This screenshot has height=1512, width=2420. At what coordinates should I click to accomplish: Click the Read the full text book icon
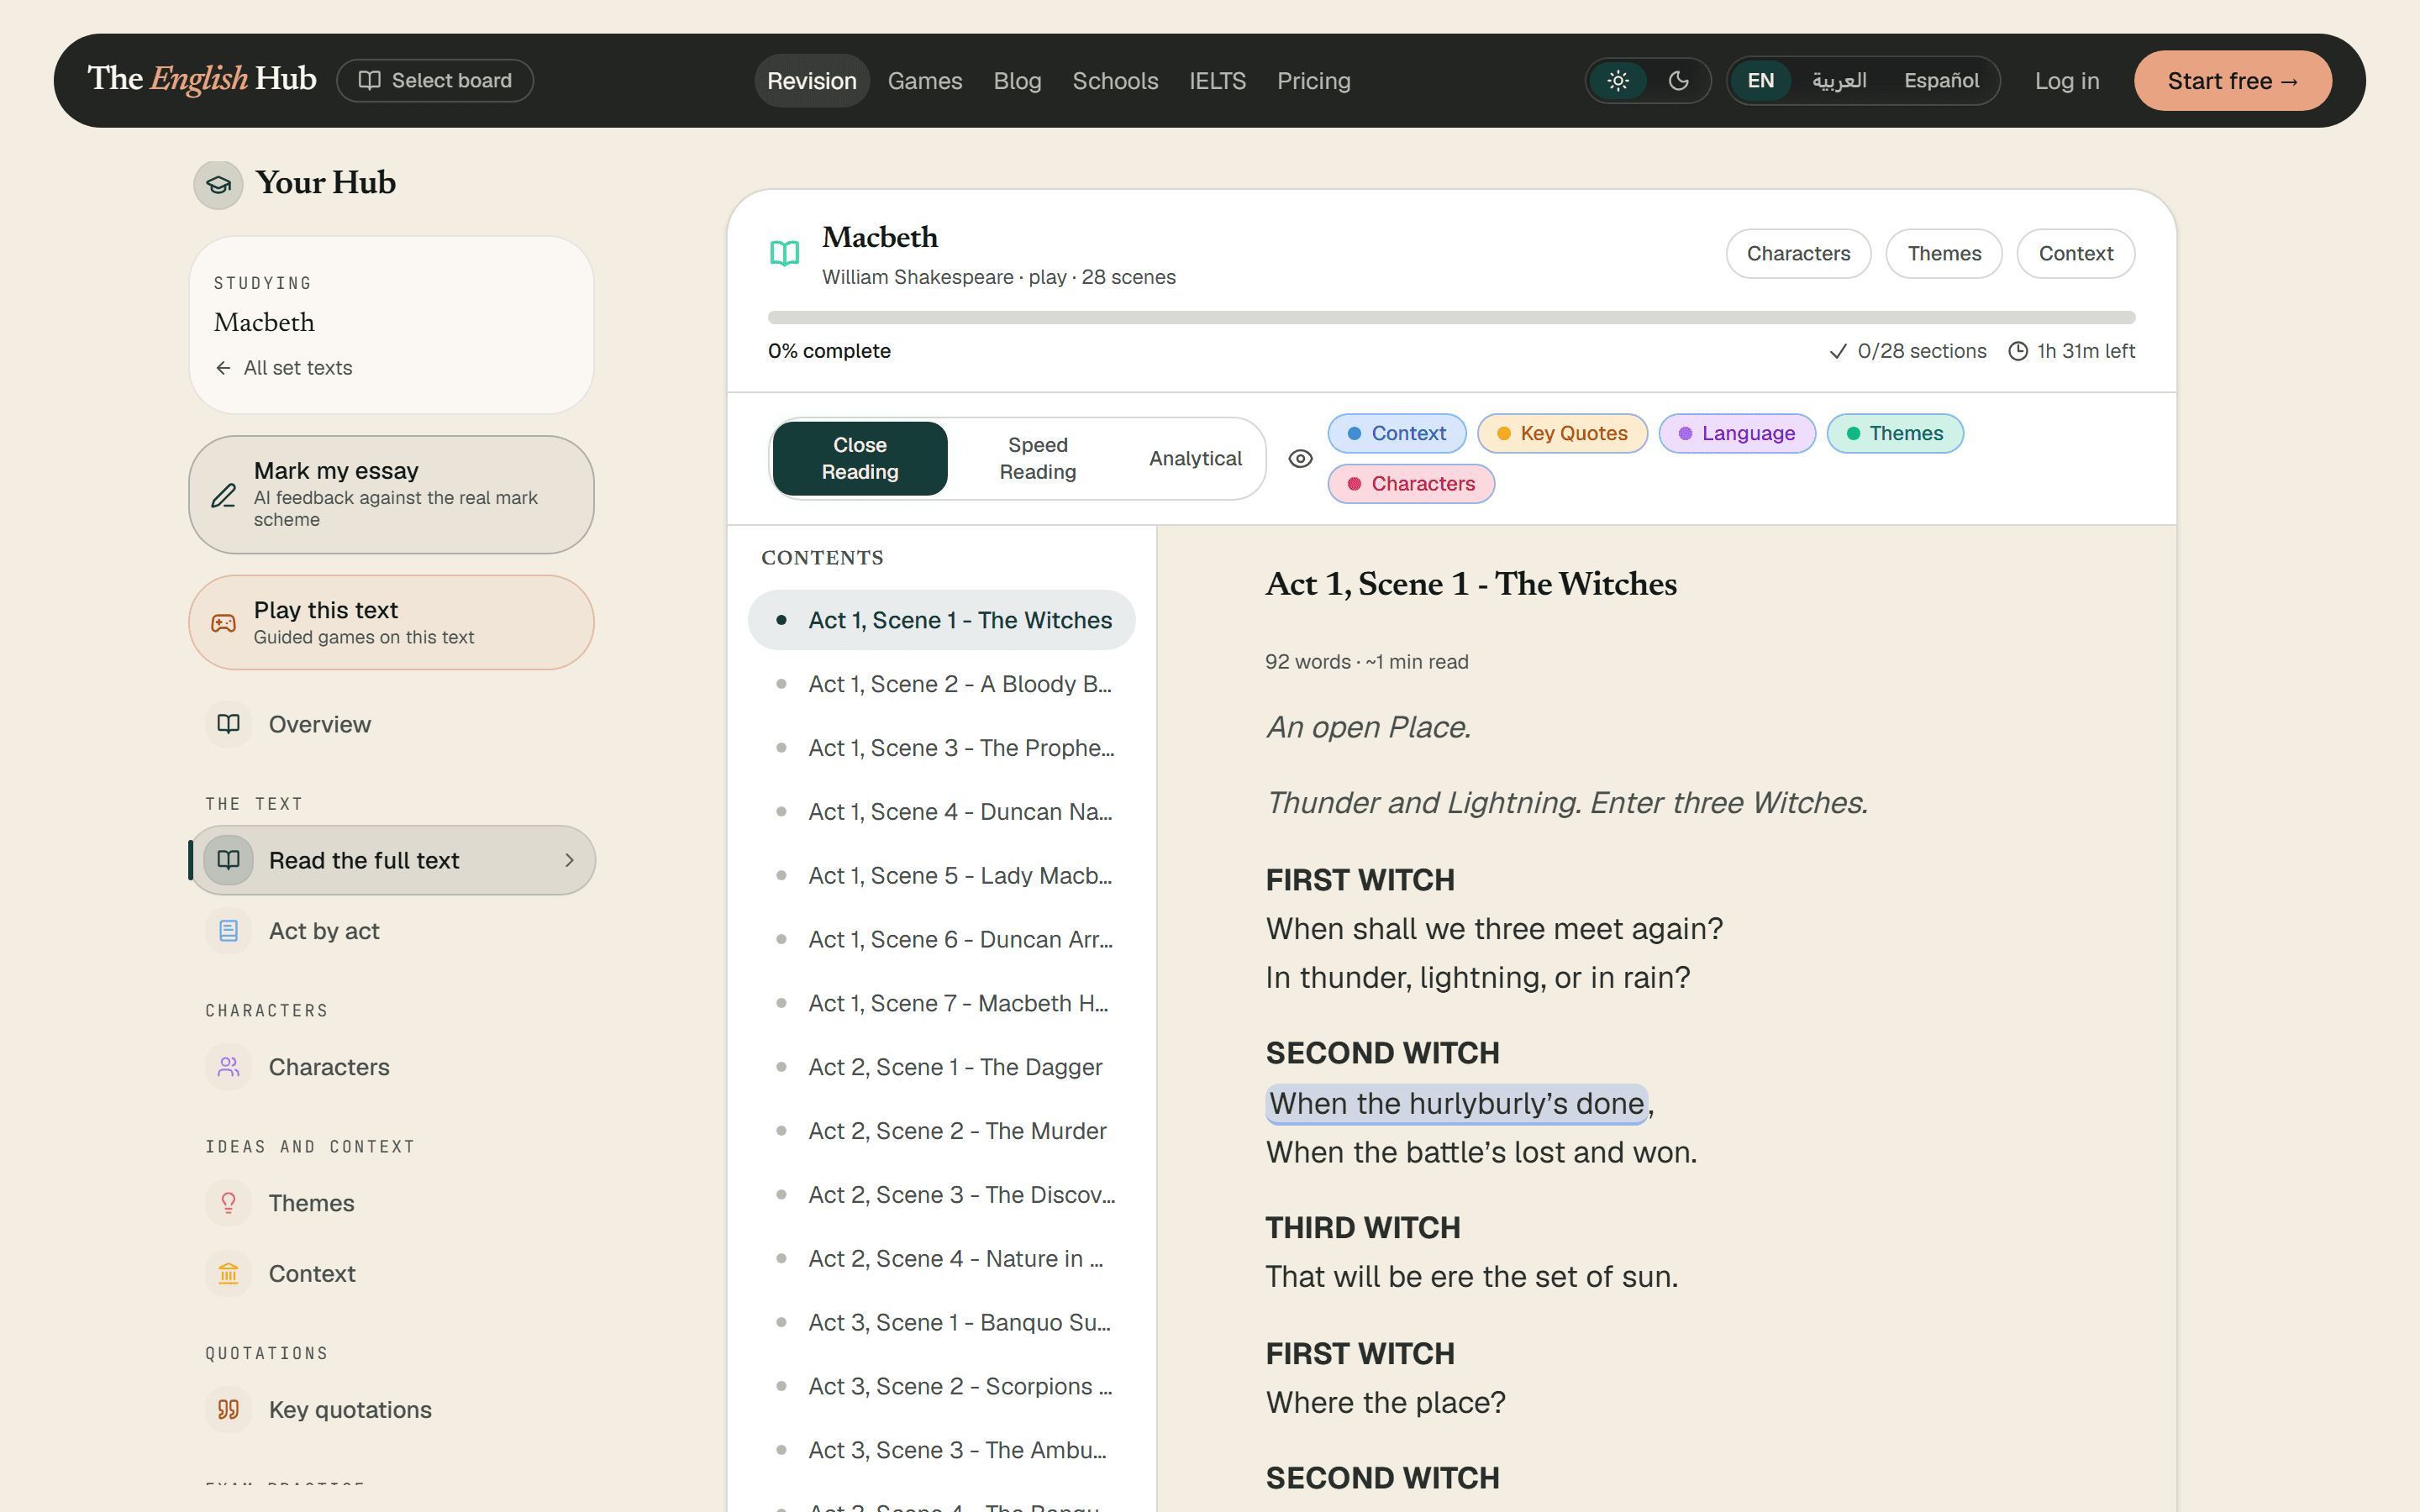click(229, 860)
